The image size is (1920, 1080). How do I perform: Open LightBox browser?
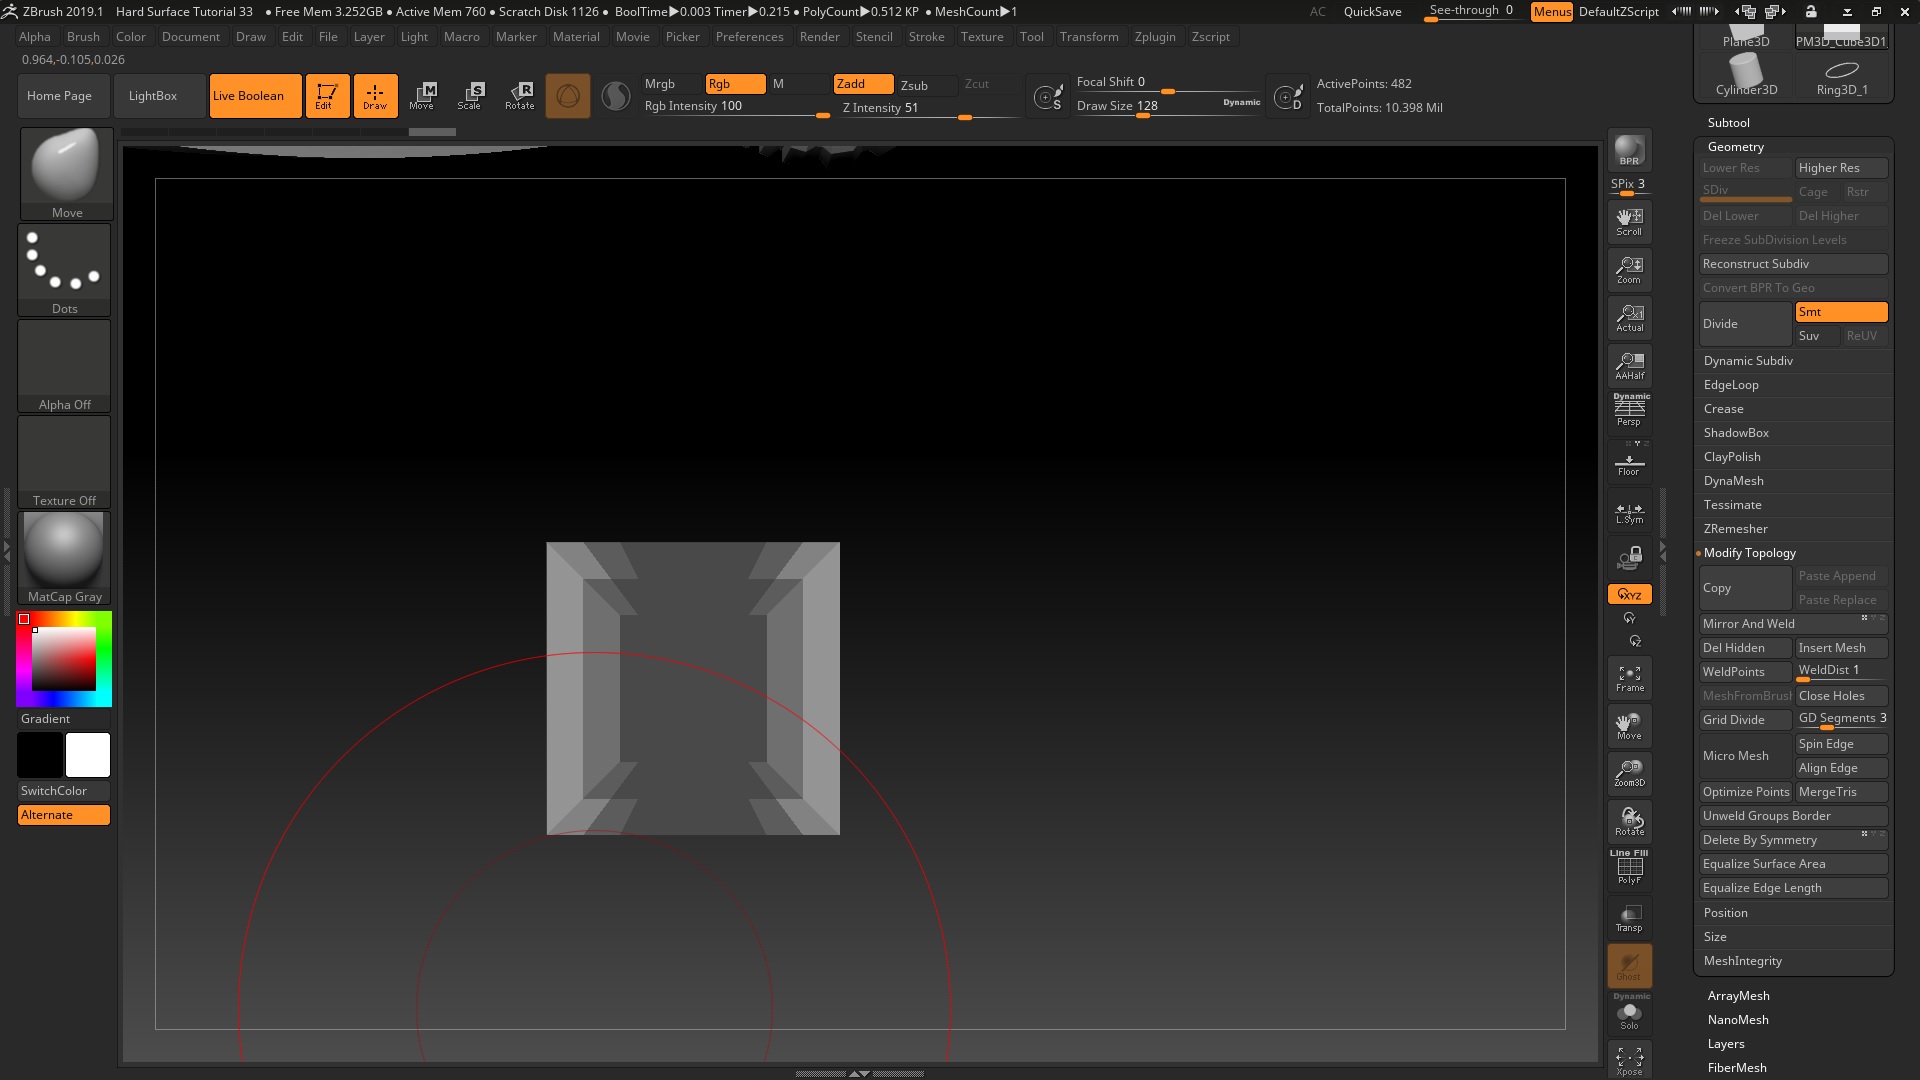(x=160, y=96)
